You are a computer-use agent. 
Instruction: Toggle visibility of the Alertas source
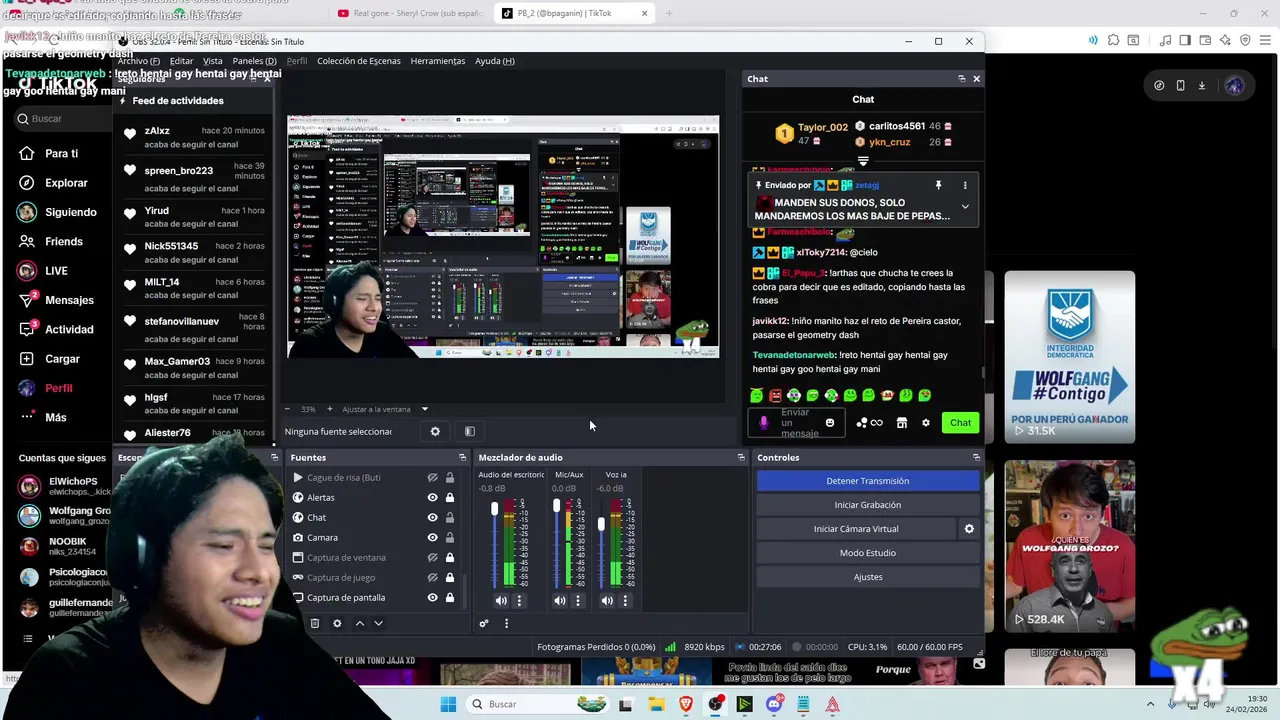coord(432,498)
